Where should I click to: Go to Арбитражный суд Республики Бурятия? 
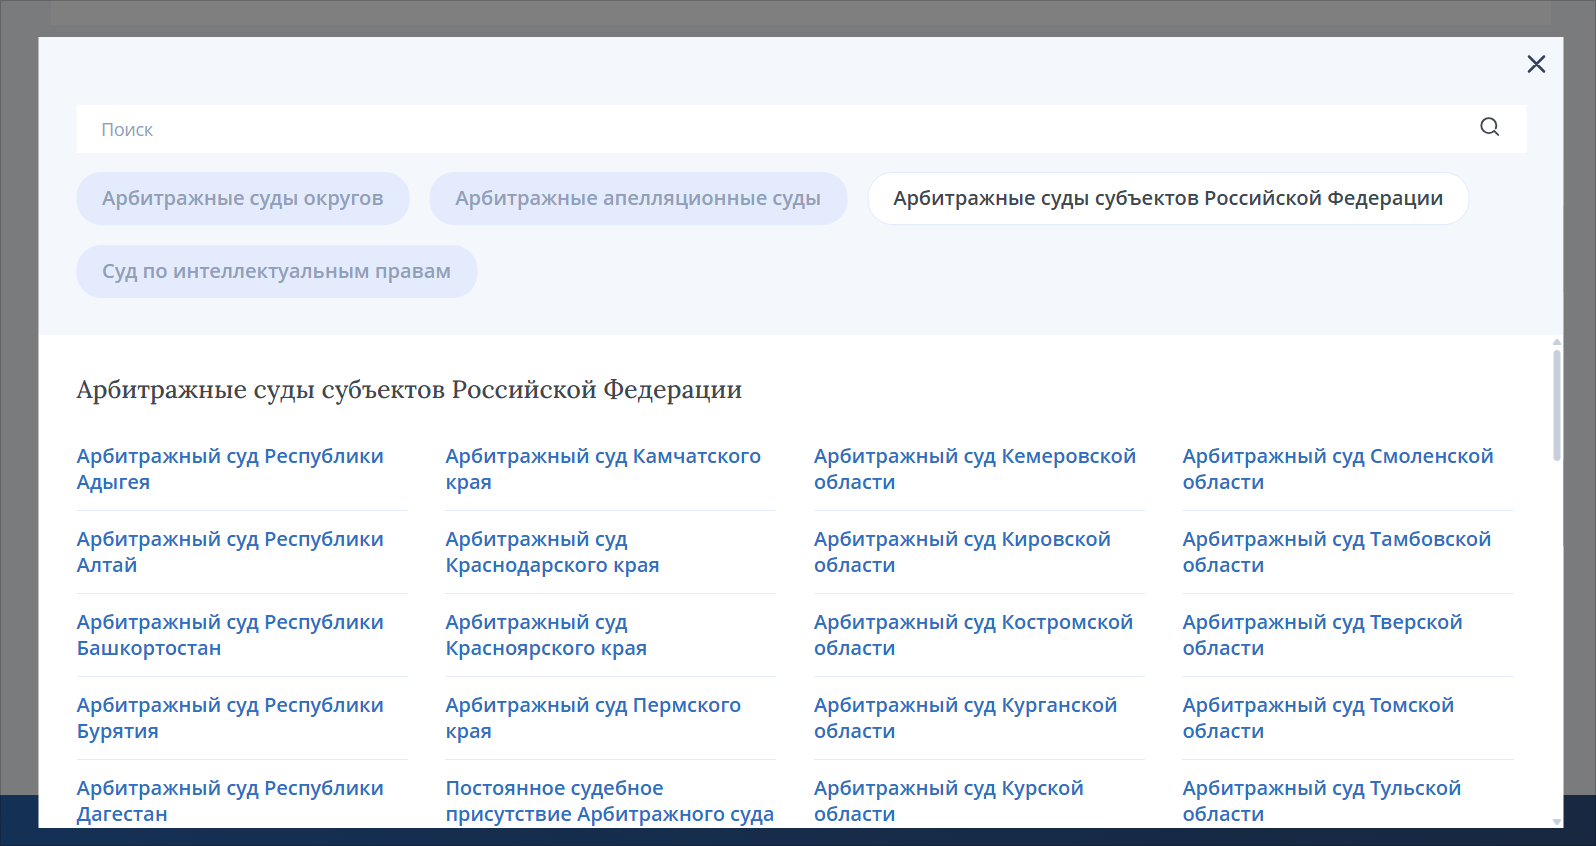230,718
